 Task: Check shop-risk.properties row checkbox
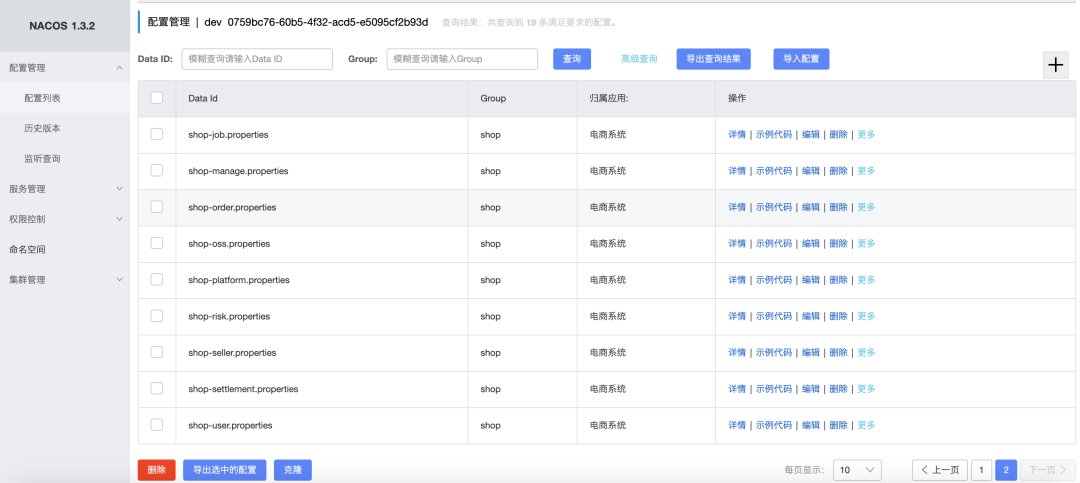point(157,316)
